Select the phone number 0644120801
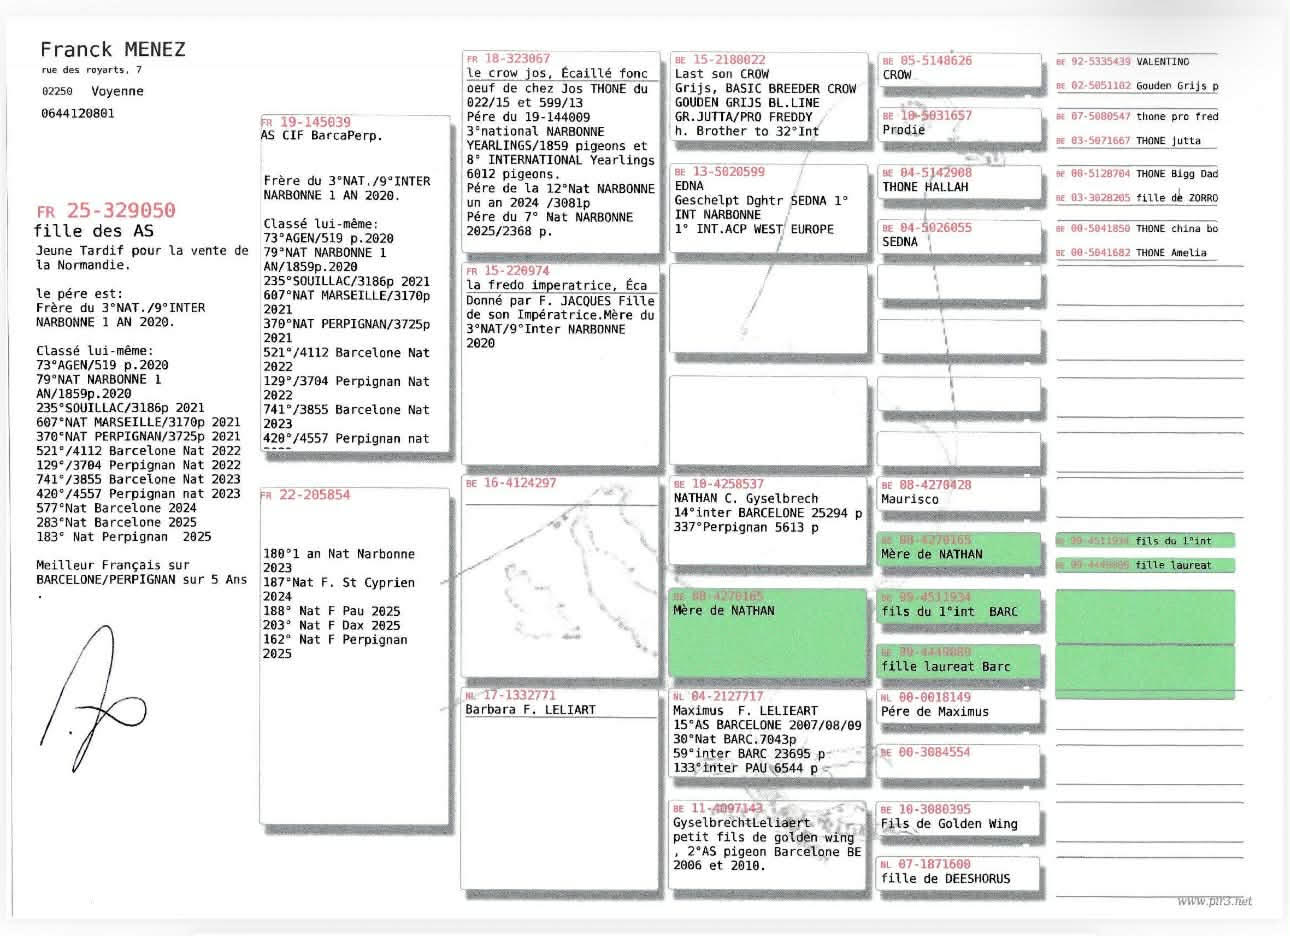 (x=78, y=113)
